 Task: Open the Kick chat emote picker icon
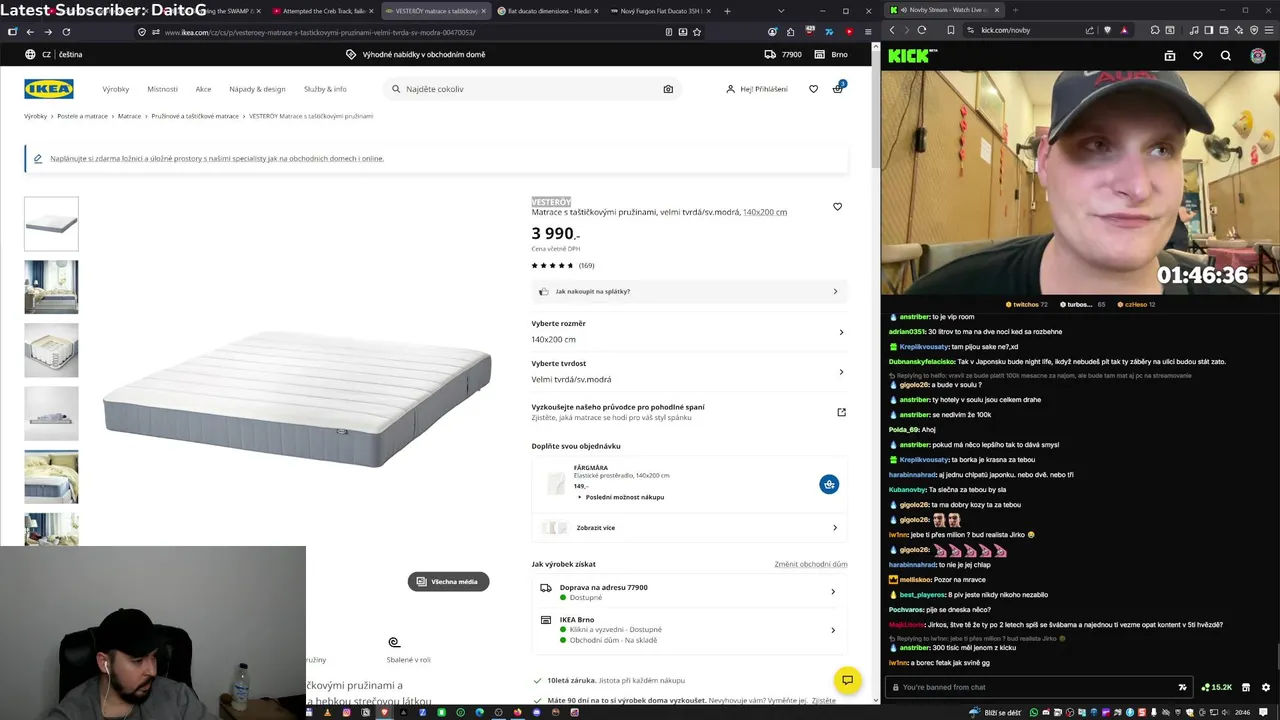[1182, 687]
